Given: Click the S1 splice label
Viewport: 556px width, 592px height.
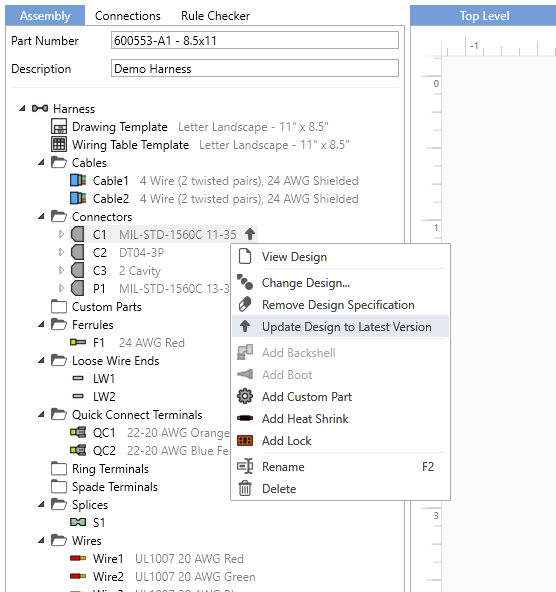Looking at the screenshot, I should (99, 523).
